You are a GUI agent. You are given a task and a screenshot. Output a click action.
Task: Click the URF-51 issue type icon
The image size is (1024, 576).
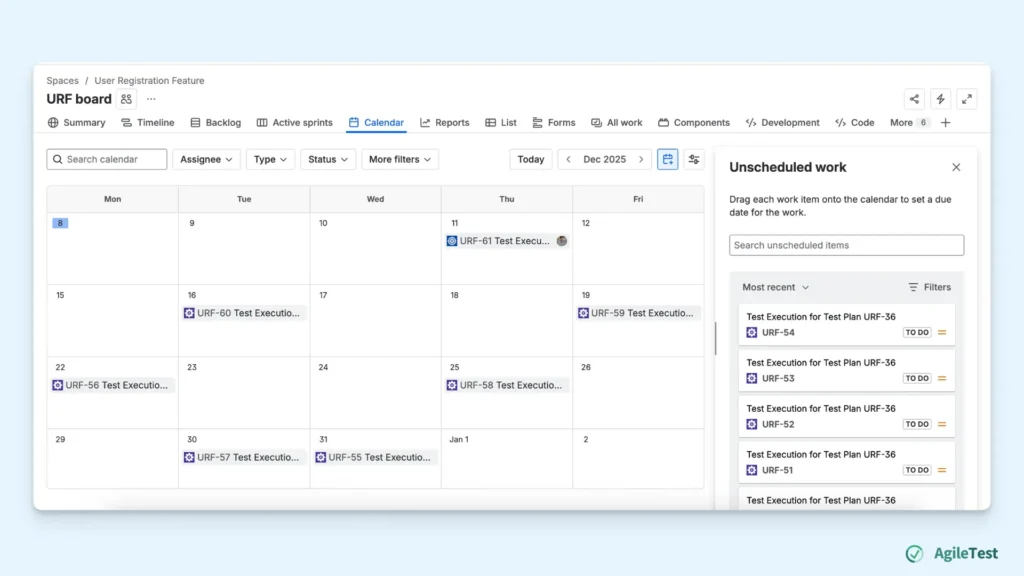point(752,470)
